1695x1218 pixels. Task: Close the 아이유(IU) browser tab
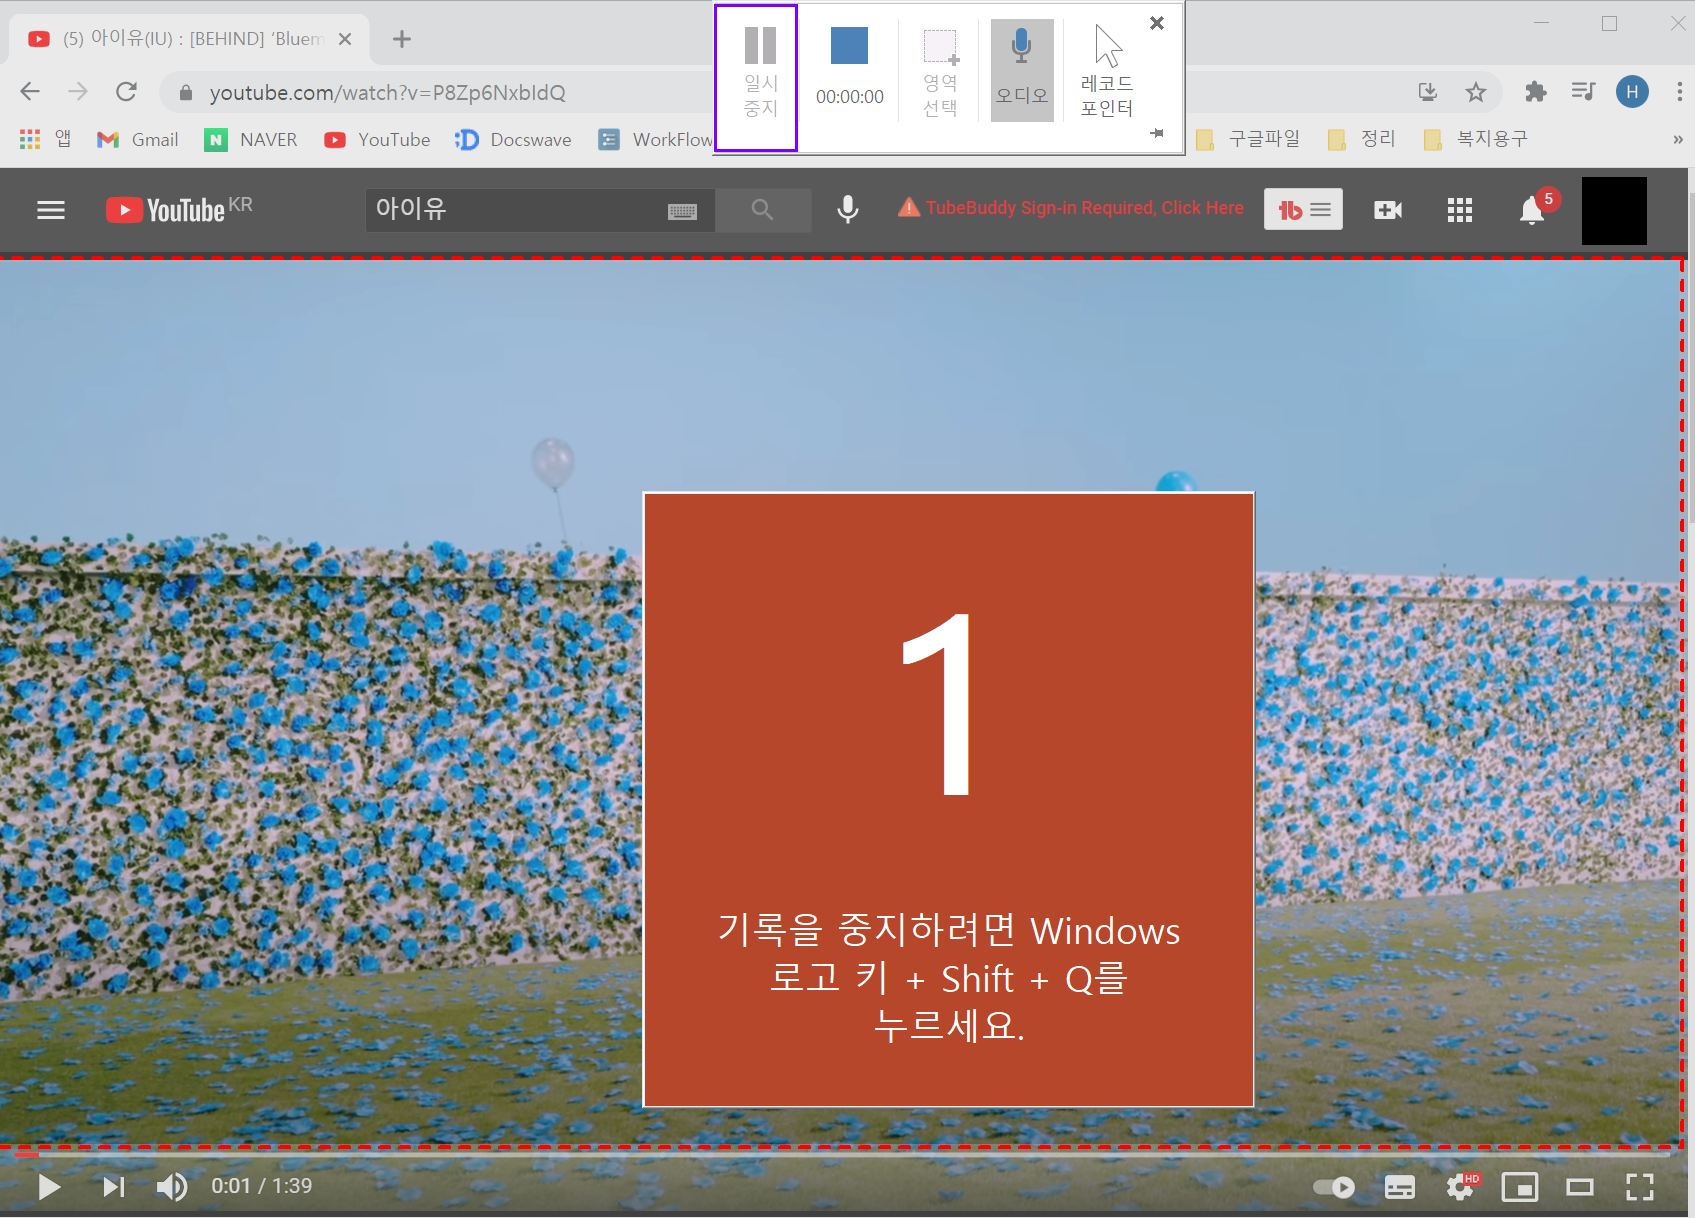(345, 39)
